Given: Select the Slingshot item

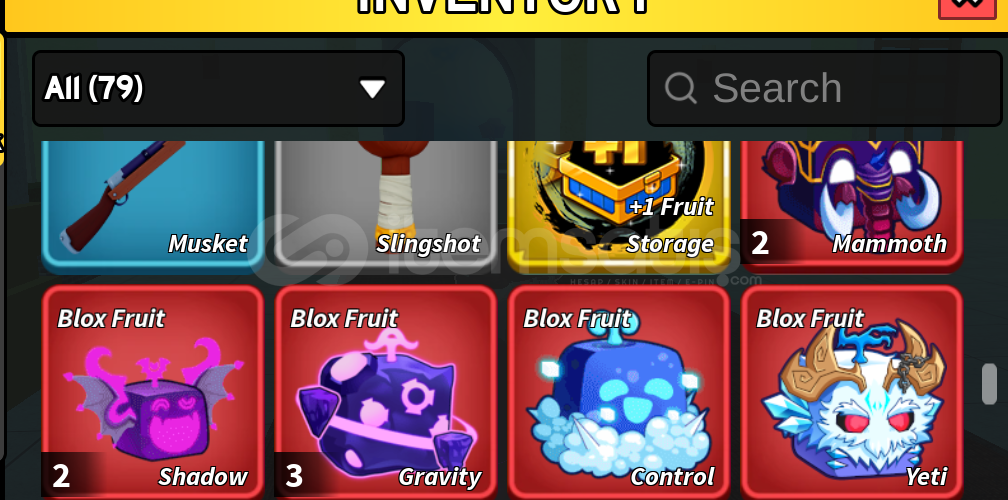Looking at the screenshot, I should tap(386, 206).
